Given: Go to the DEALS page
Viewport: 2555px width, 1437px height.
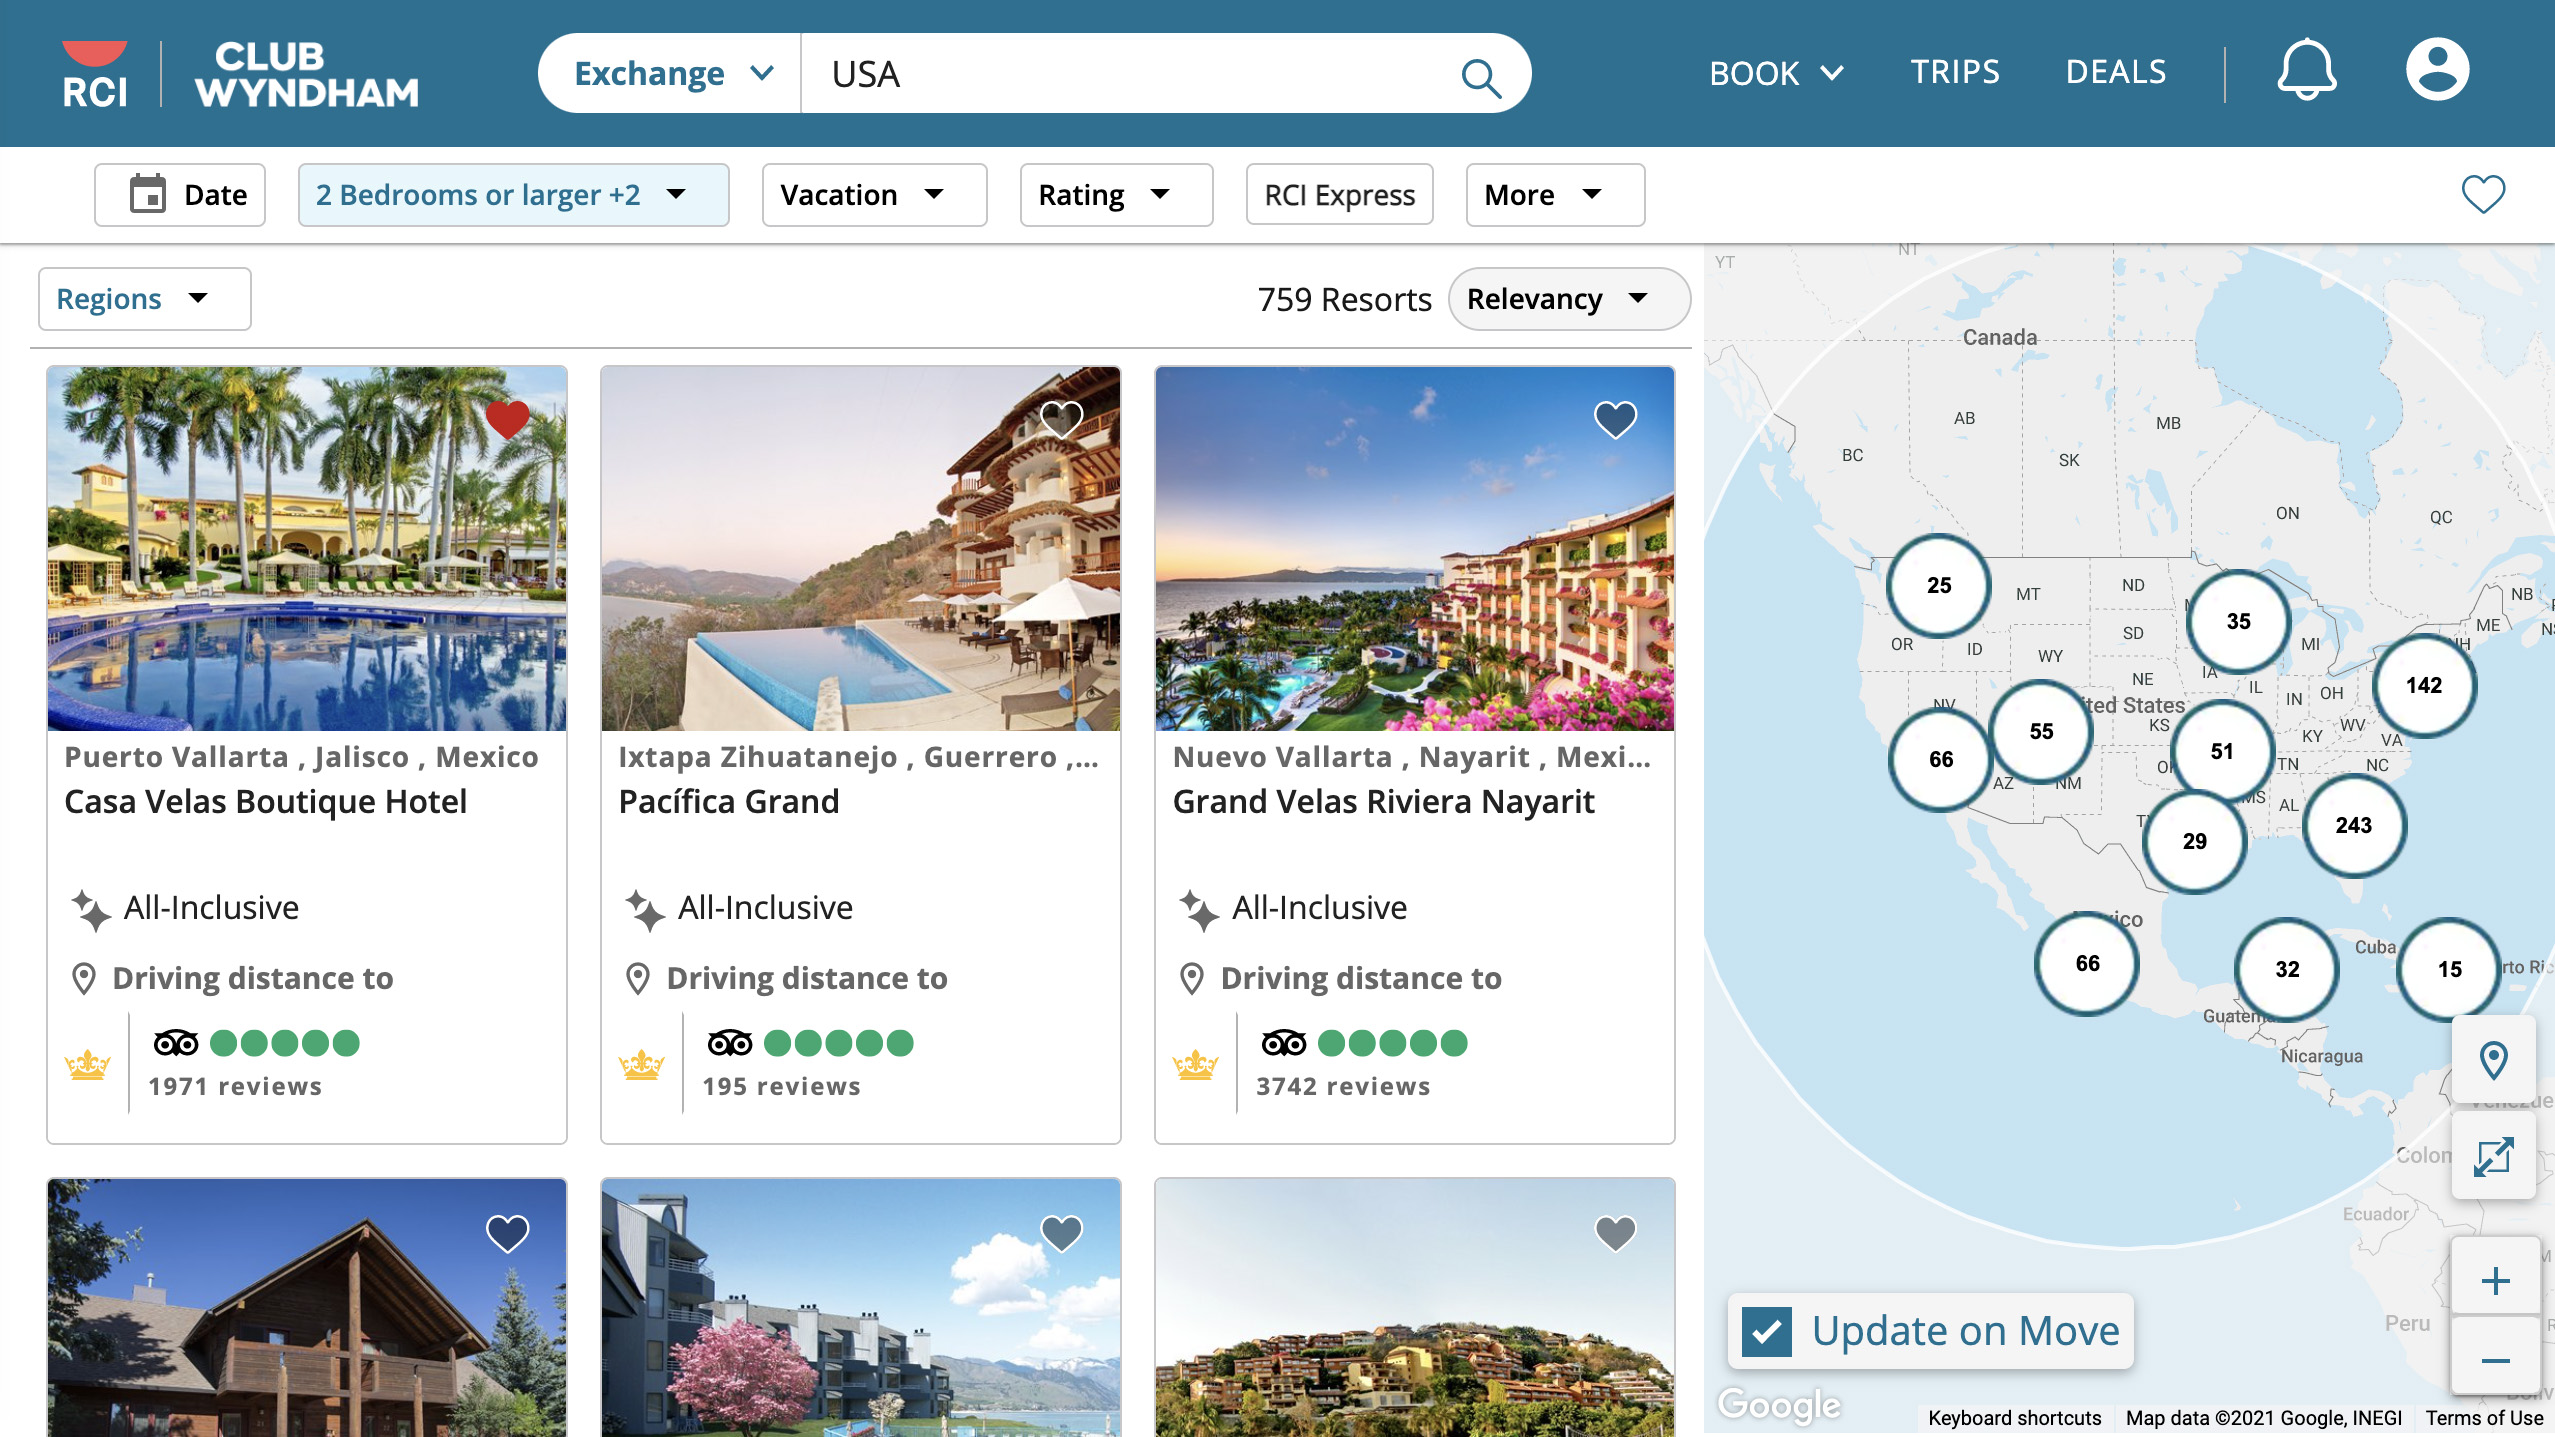Looking at the screenshot, I should click(x=2115, y=72).
